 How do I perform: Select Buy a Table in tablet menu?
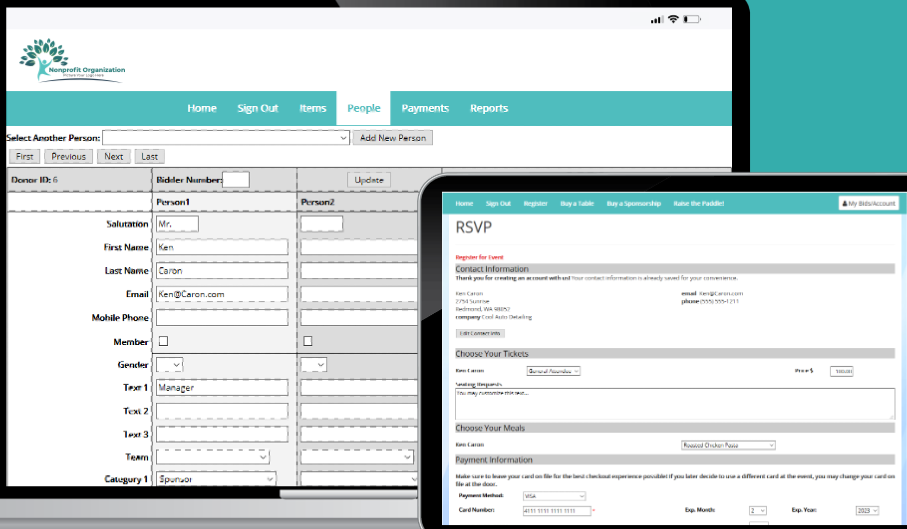click(x=577, y=204)
